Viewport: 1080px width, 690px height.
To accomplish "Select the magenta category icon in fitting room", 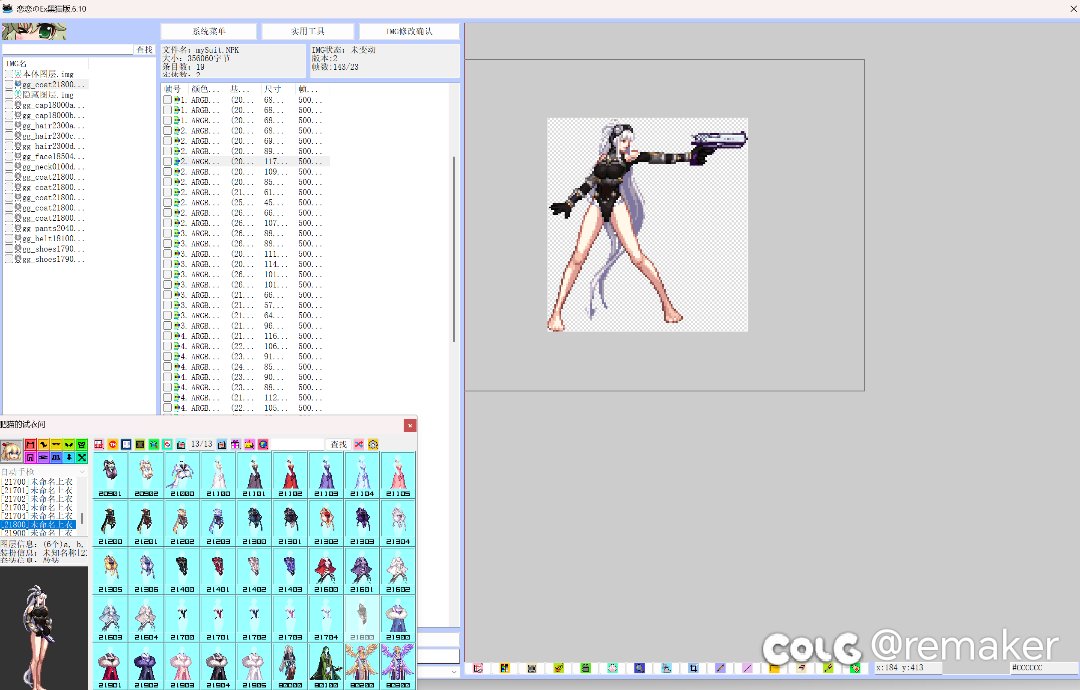I will 30,457.
